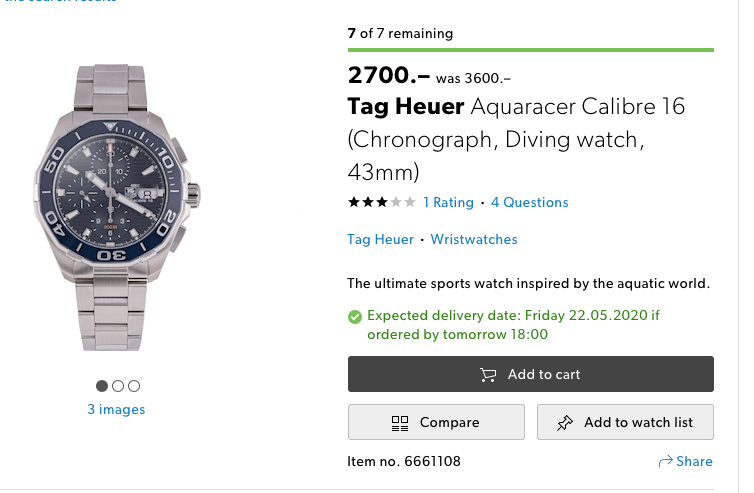Image resolution: width=754 pixels, height=493 pixels.
Task: Click the pin icon for watch list
Action: tap(564, 423)
